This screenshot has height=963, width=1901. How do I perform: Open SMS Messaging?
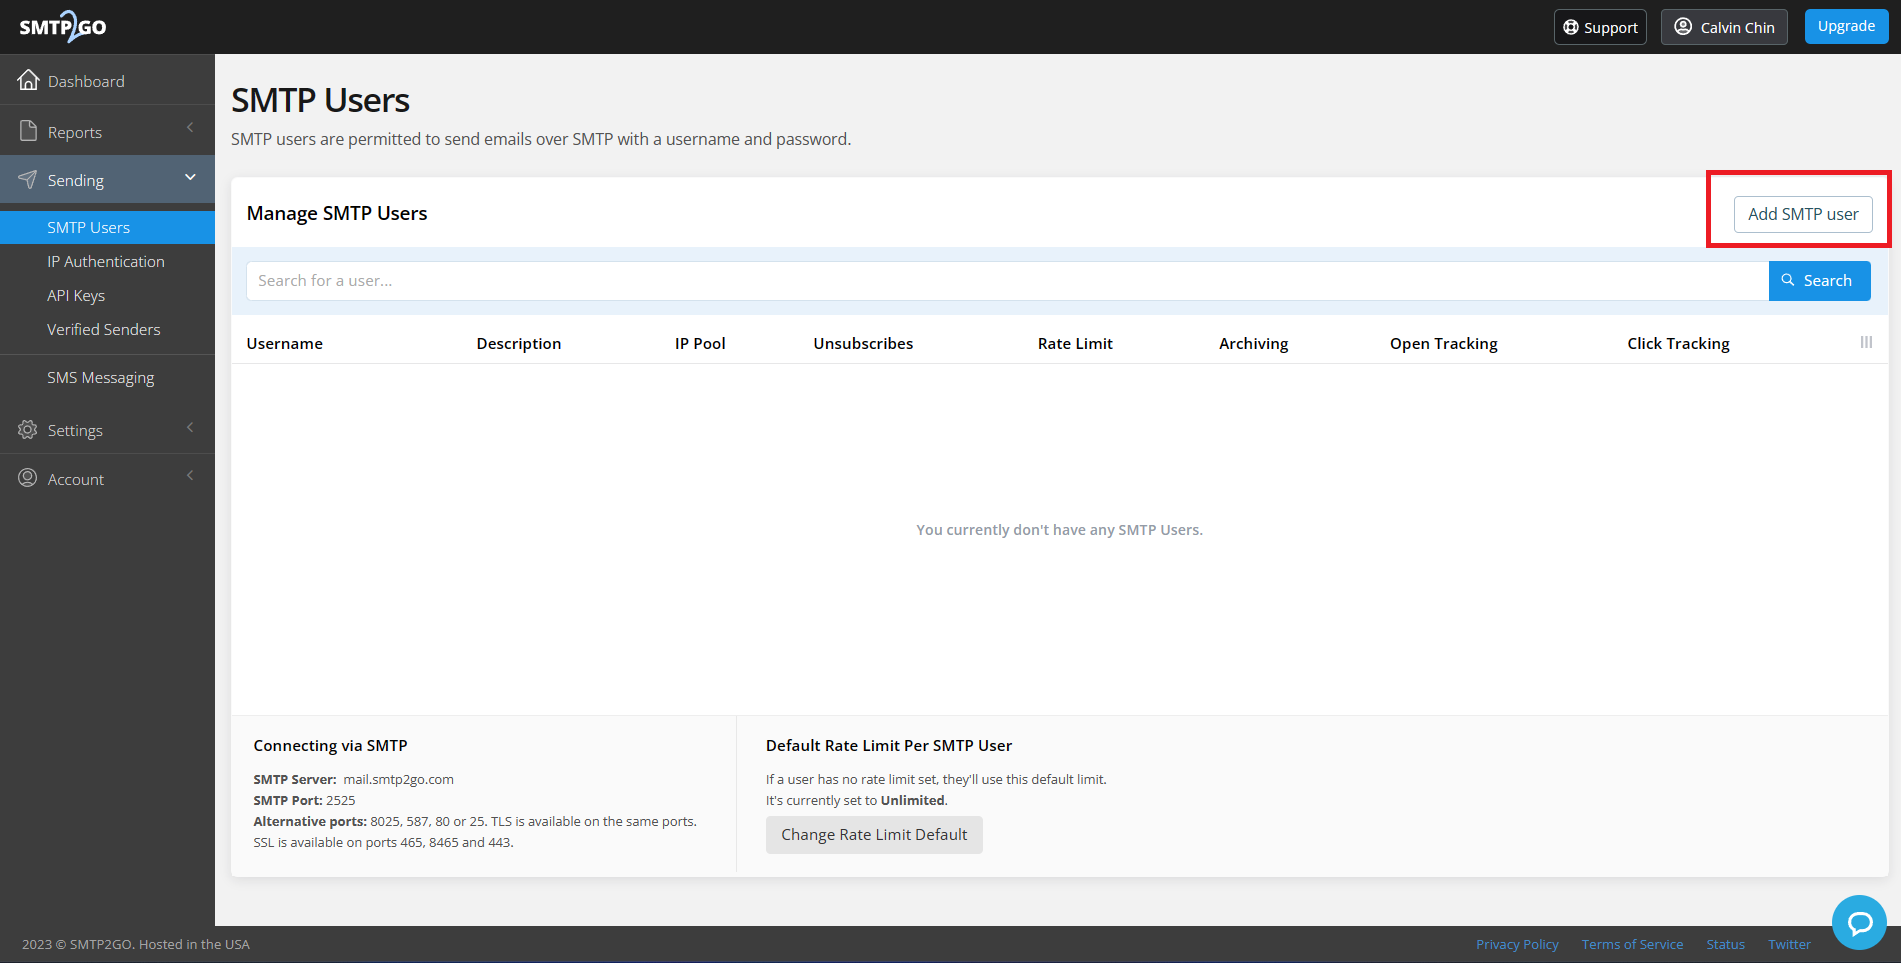101,377
